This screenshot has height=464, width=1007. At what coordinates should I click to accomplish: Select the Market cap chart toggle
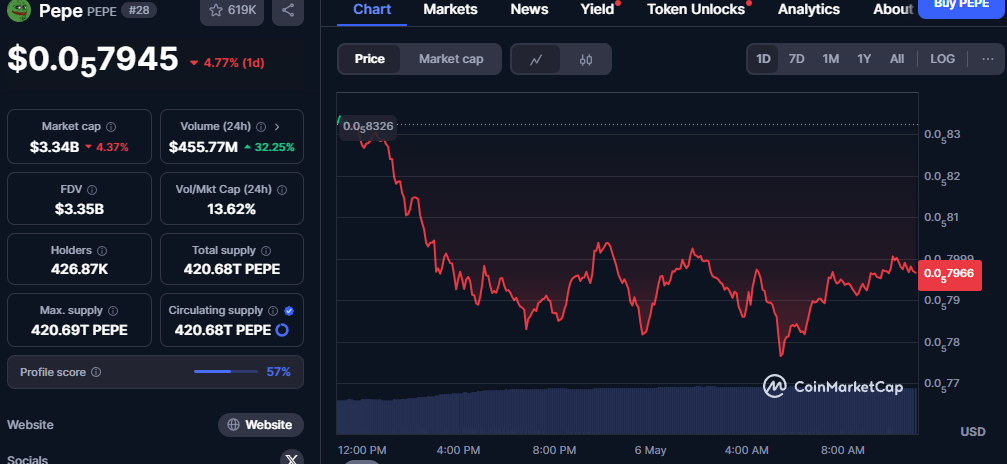click(x=451, y=59)
